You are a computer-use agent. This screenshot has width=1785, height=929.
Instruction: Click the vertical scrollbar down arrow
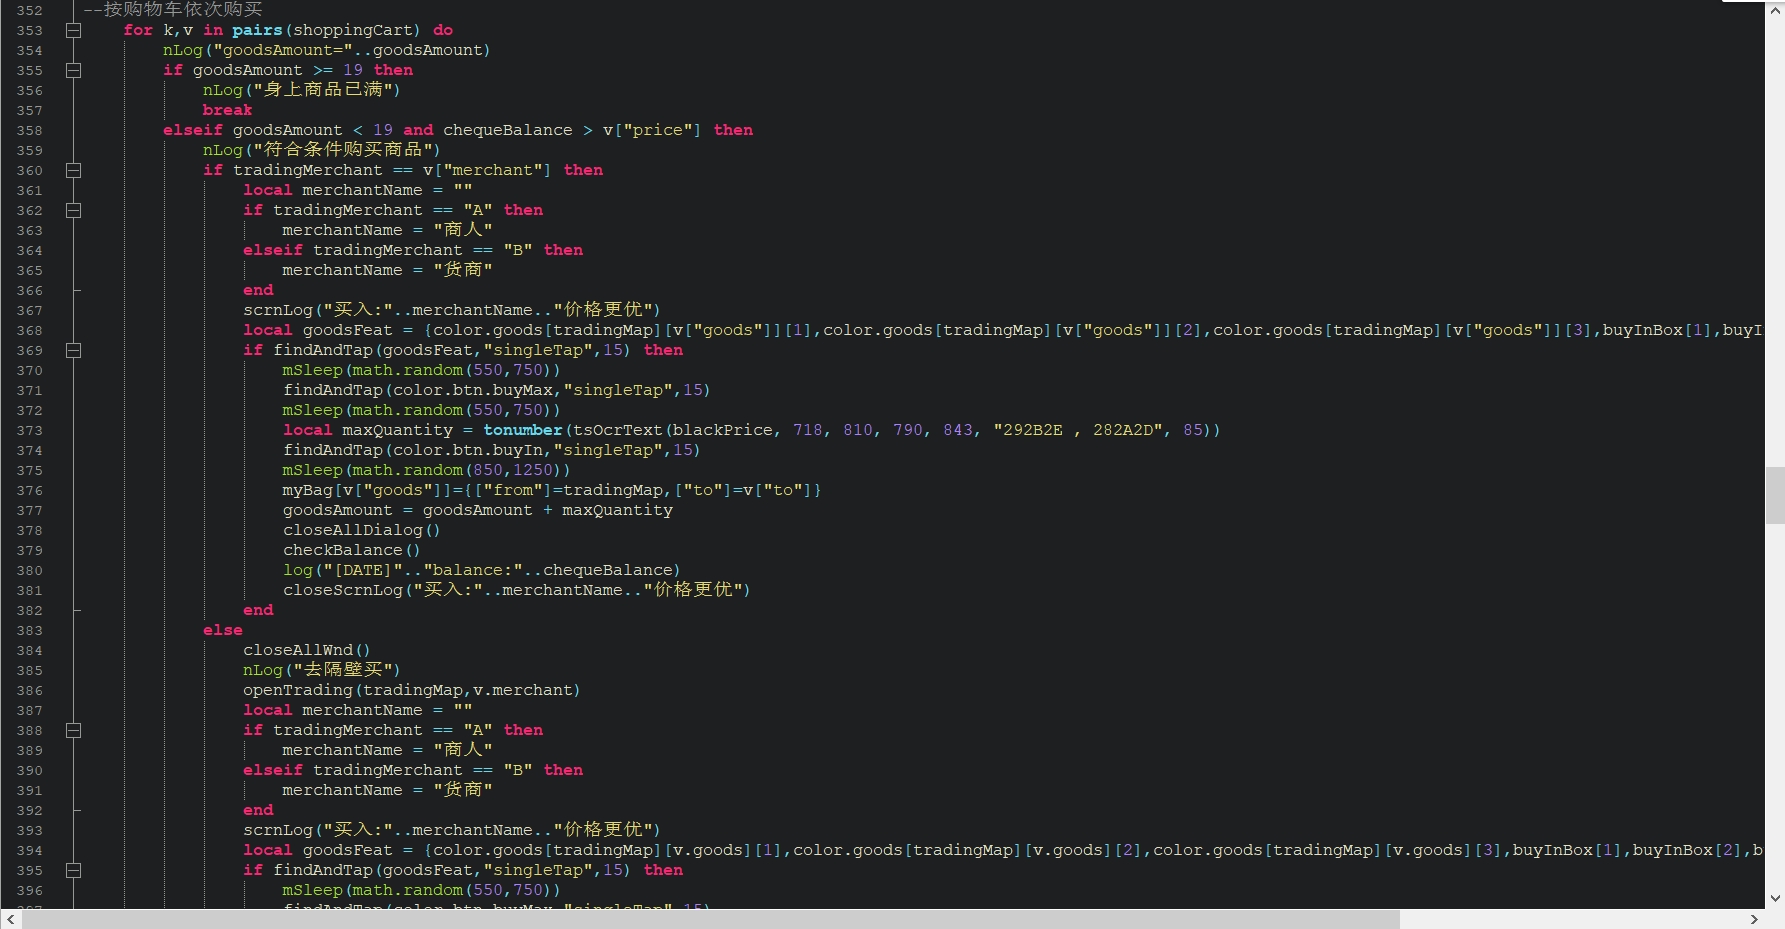pyautogui.click(x=1775, y=898)
